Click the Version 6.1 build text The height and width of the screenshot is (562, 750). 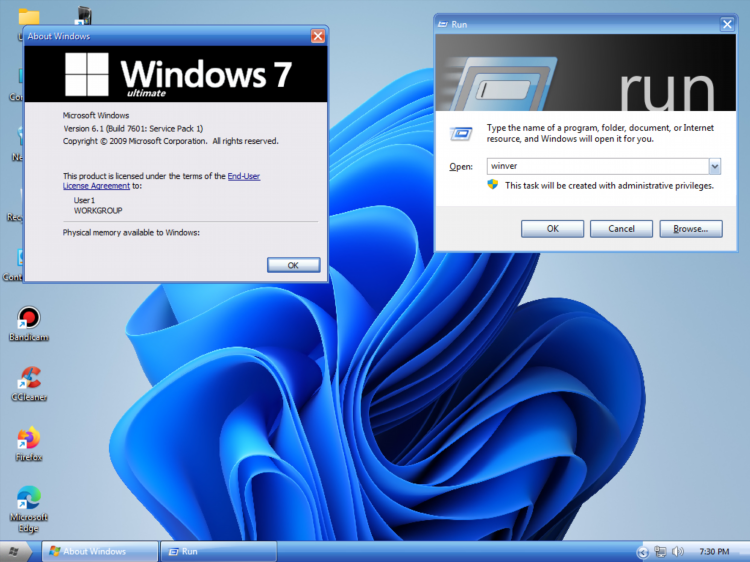[133, 128]
